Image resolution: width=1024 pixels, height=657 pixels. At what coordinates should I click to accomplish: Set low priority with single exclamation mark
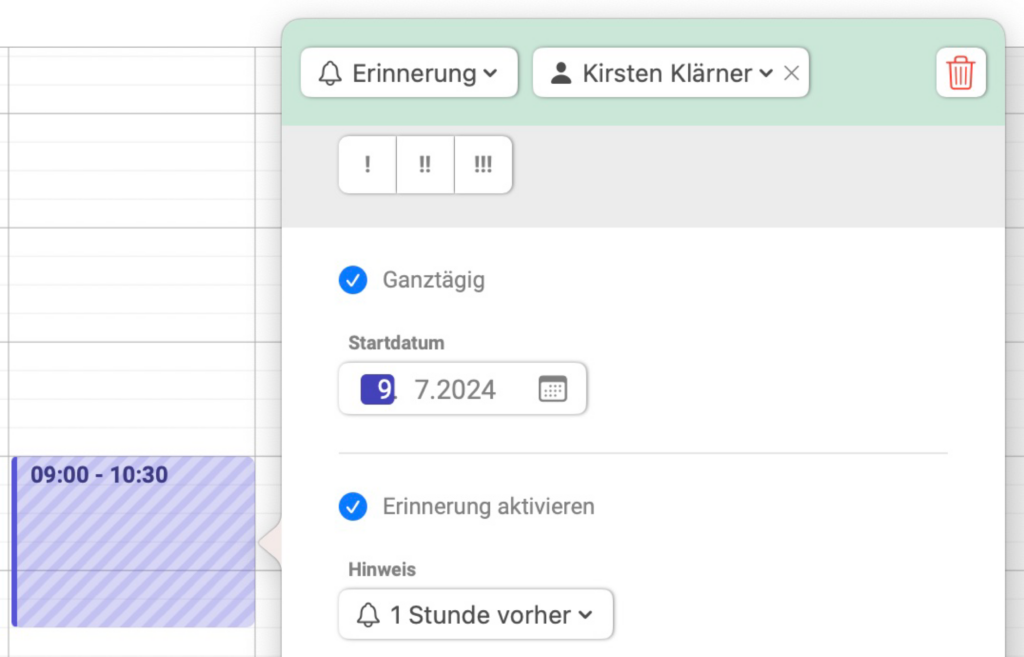(368, 165)
